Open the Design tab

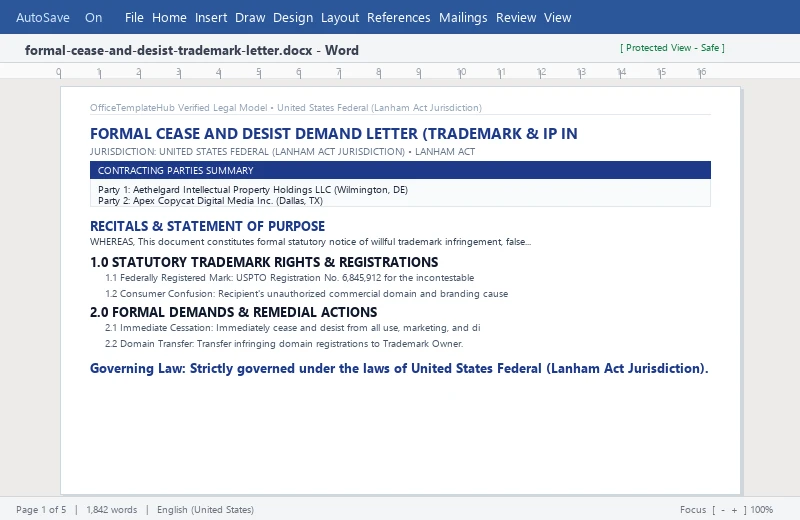coord(293,17)
